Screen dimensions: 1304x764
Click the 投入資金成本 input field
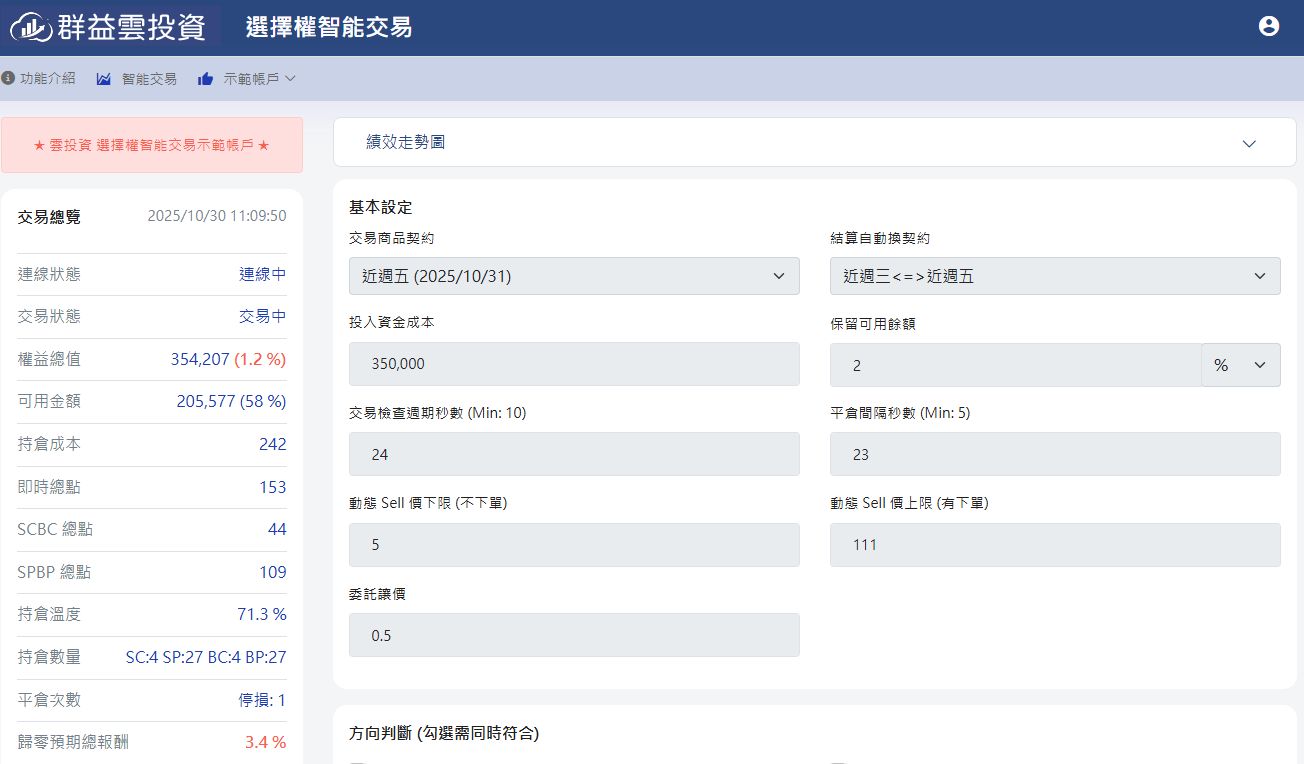(574, 364)
